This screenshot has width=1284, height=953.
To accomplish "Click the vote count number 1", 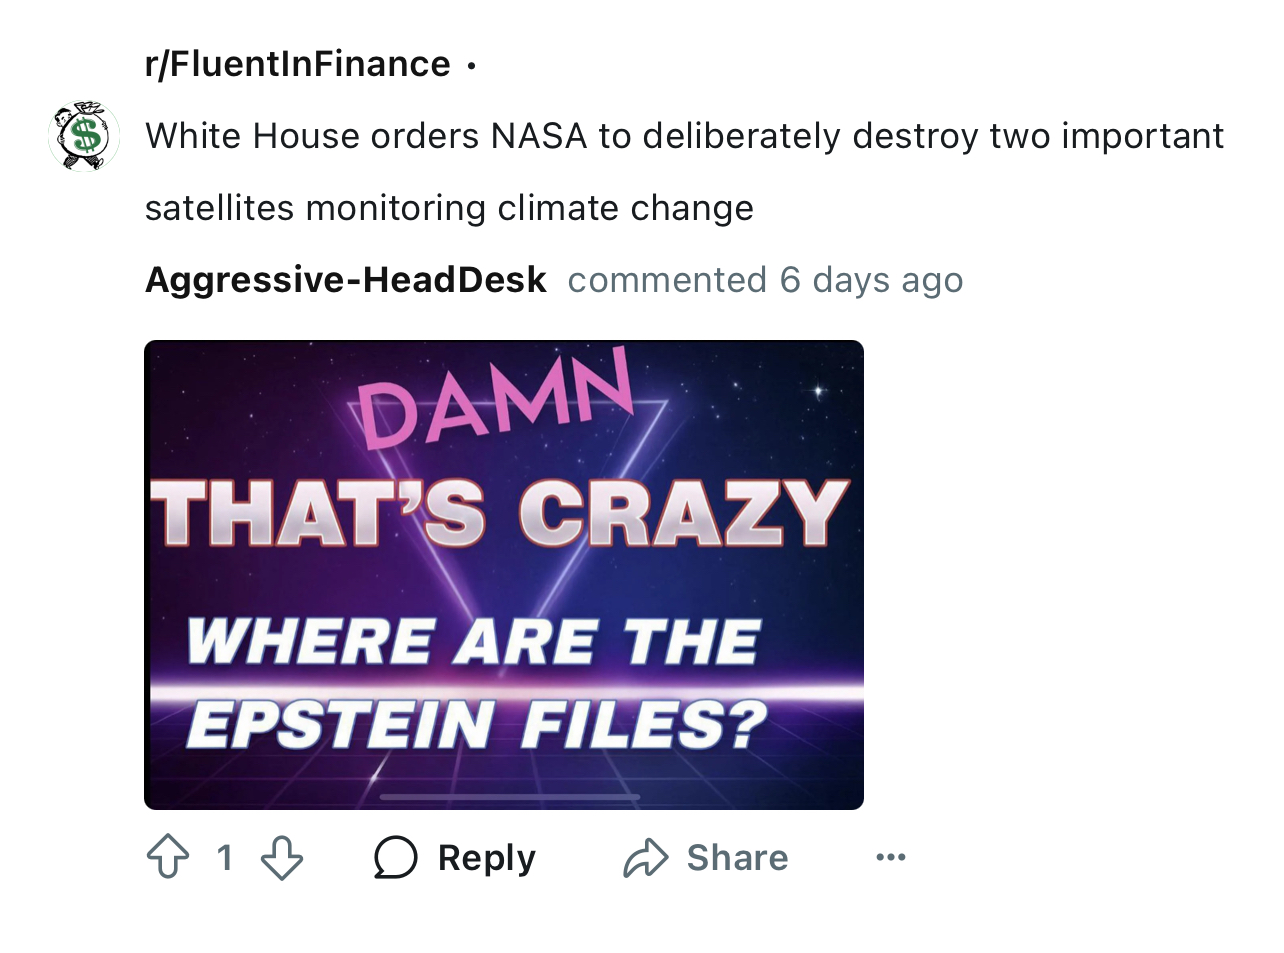I will (225, 857).
